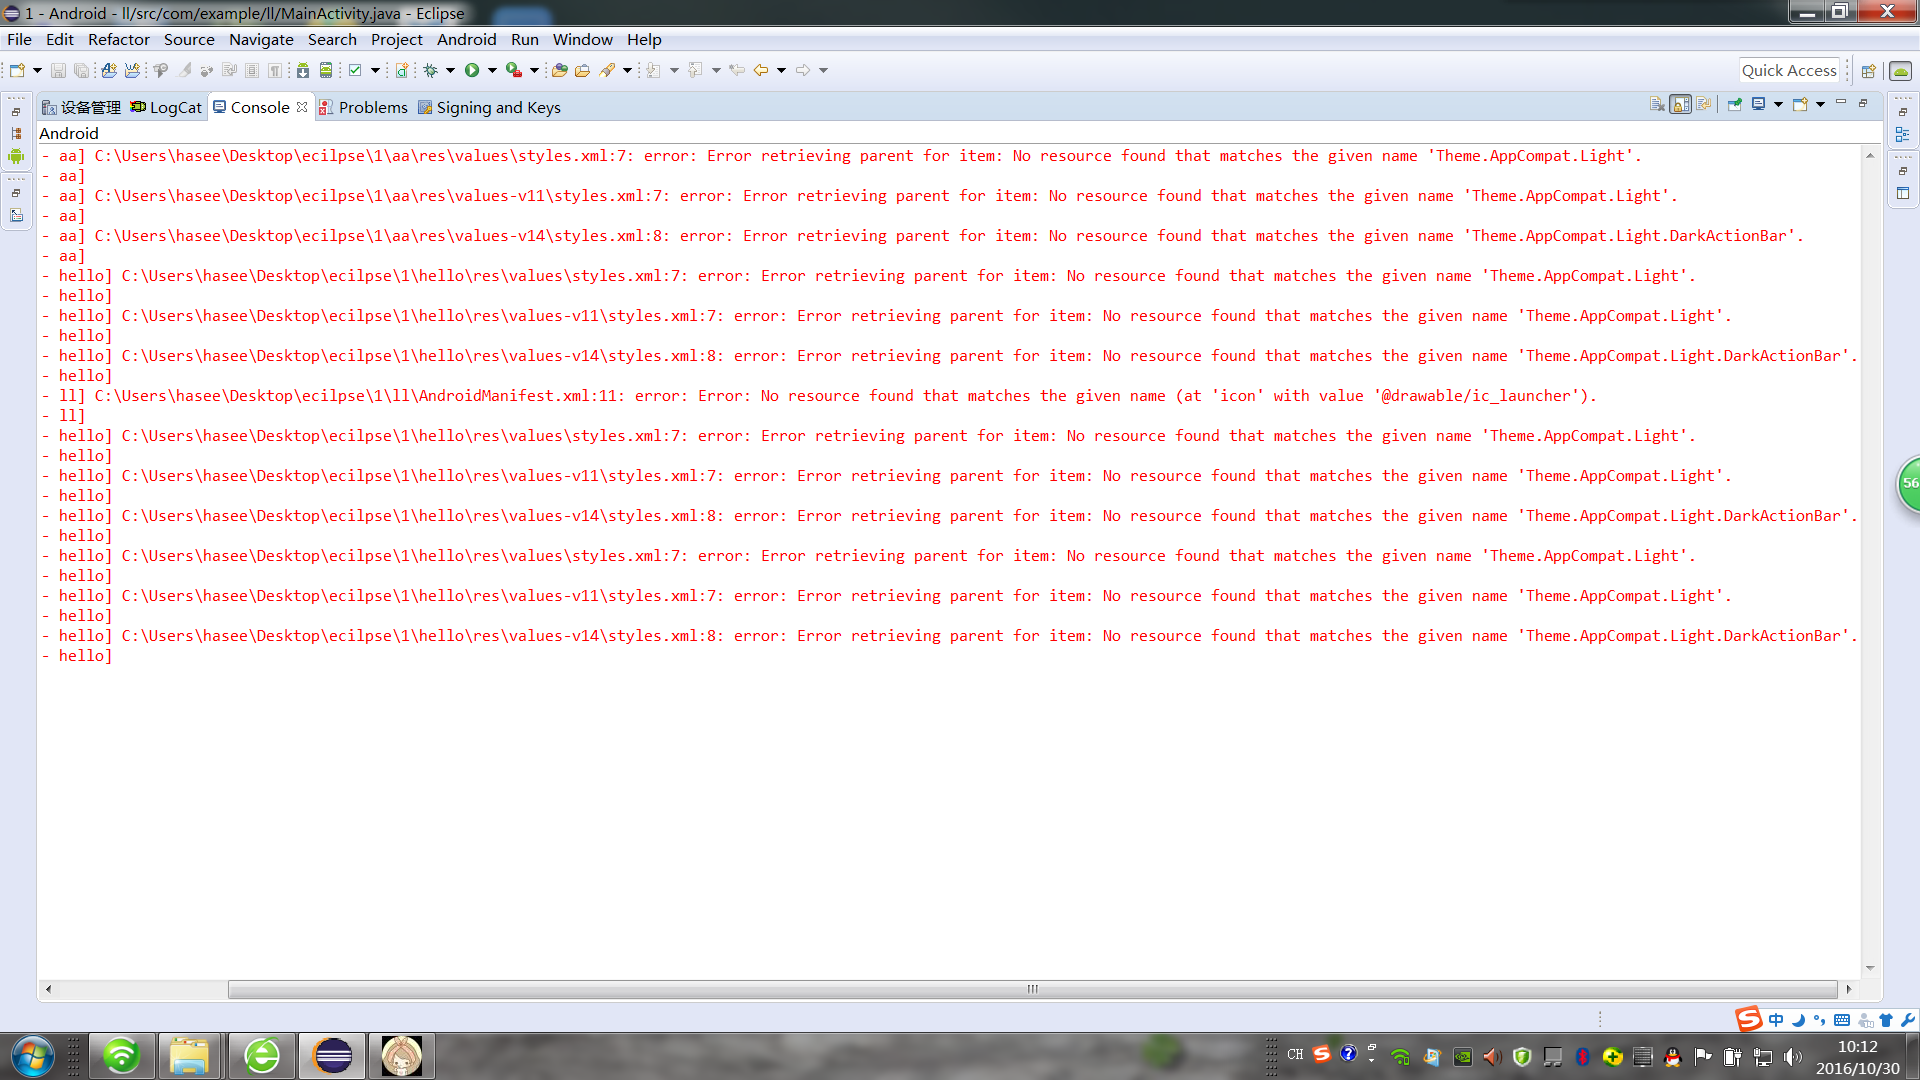The image size is (1920, 1080).
Task: Click the vertical scrollbar down arrow
Action: click(x=1870, y=968)
